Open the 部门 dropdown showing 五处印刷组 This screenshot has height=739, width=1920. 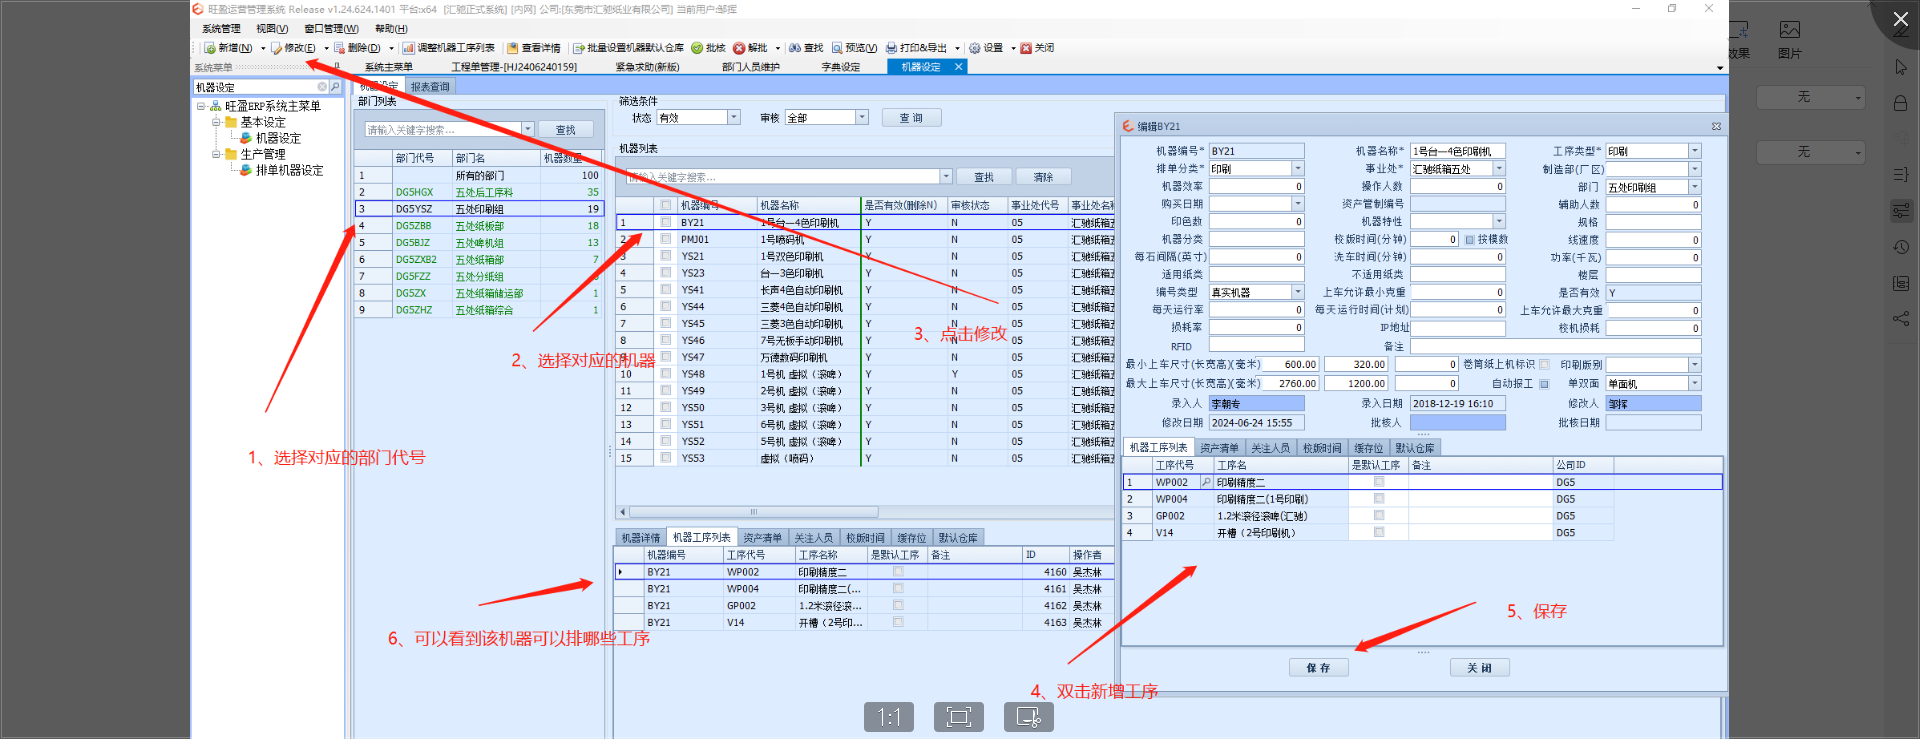(1694, 187)
